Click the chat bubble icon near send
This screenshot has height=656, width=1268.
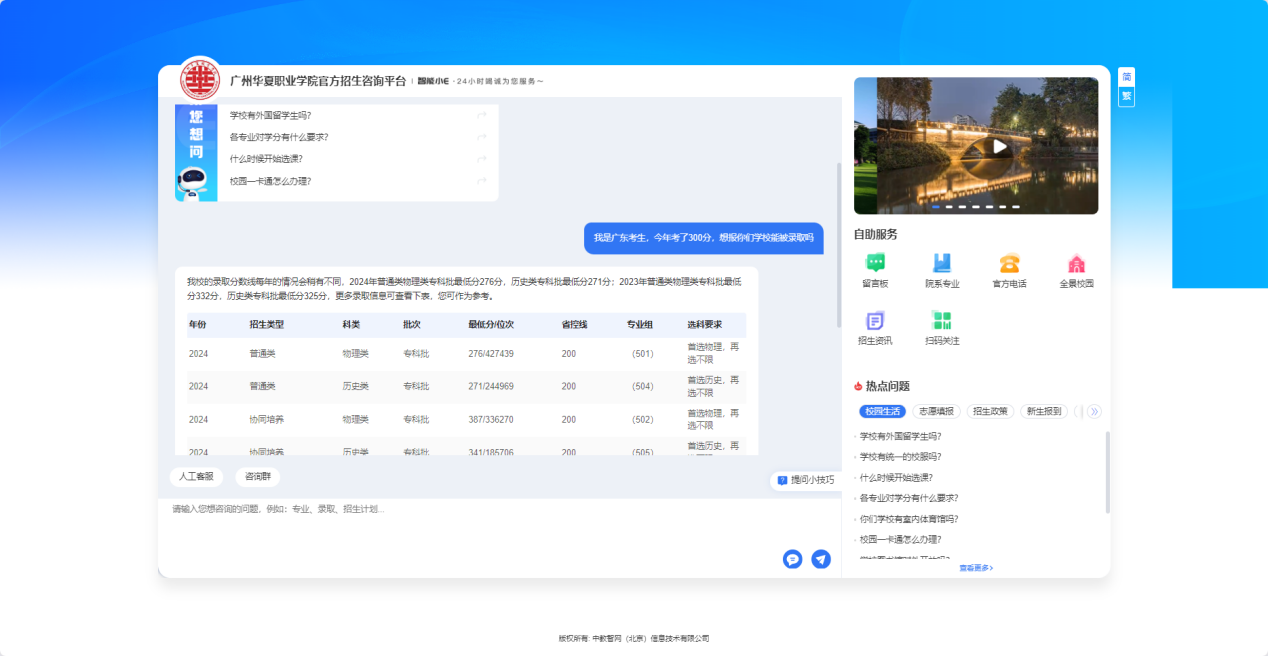click(x=793, y=559)
